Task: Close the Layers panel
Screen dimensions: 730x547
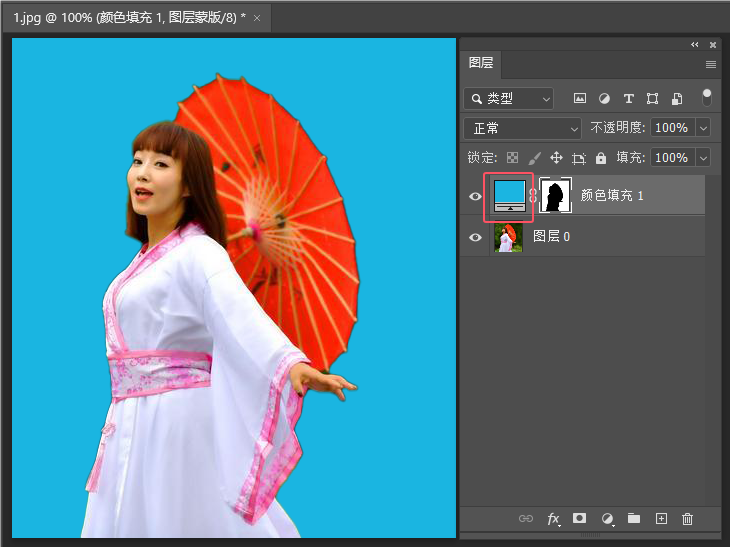Action: (713, 45)
